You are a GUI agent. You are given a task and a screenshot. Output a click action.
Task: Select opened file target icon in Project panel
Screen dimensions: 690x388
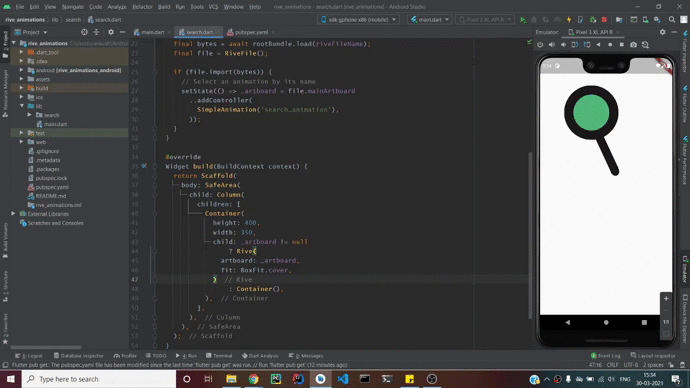84,32
